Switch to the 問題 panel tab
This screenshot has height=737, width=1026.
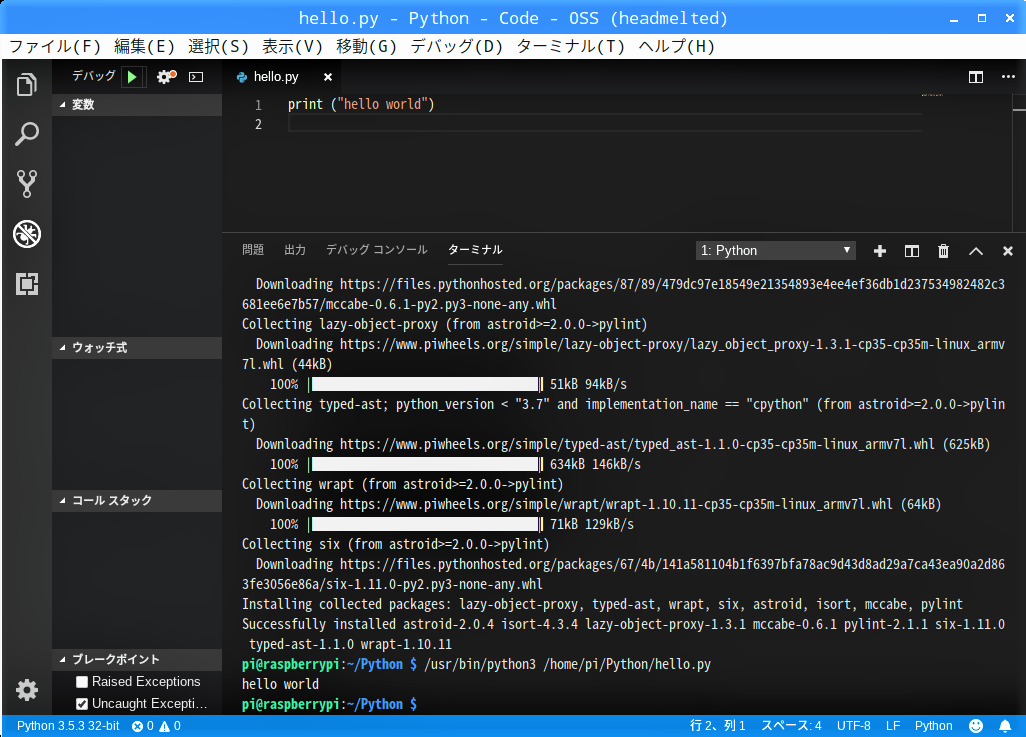(x=253, y=250)
